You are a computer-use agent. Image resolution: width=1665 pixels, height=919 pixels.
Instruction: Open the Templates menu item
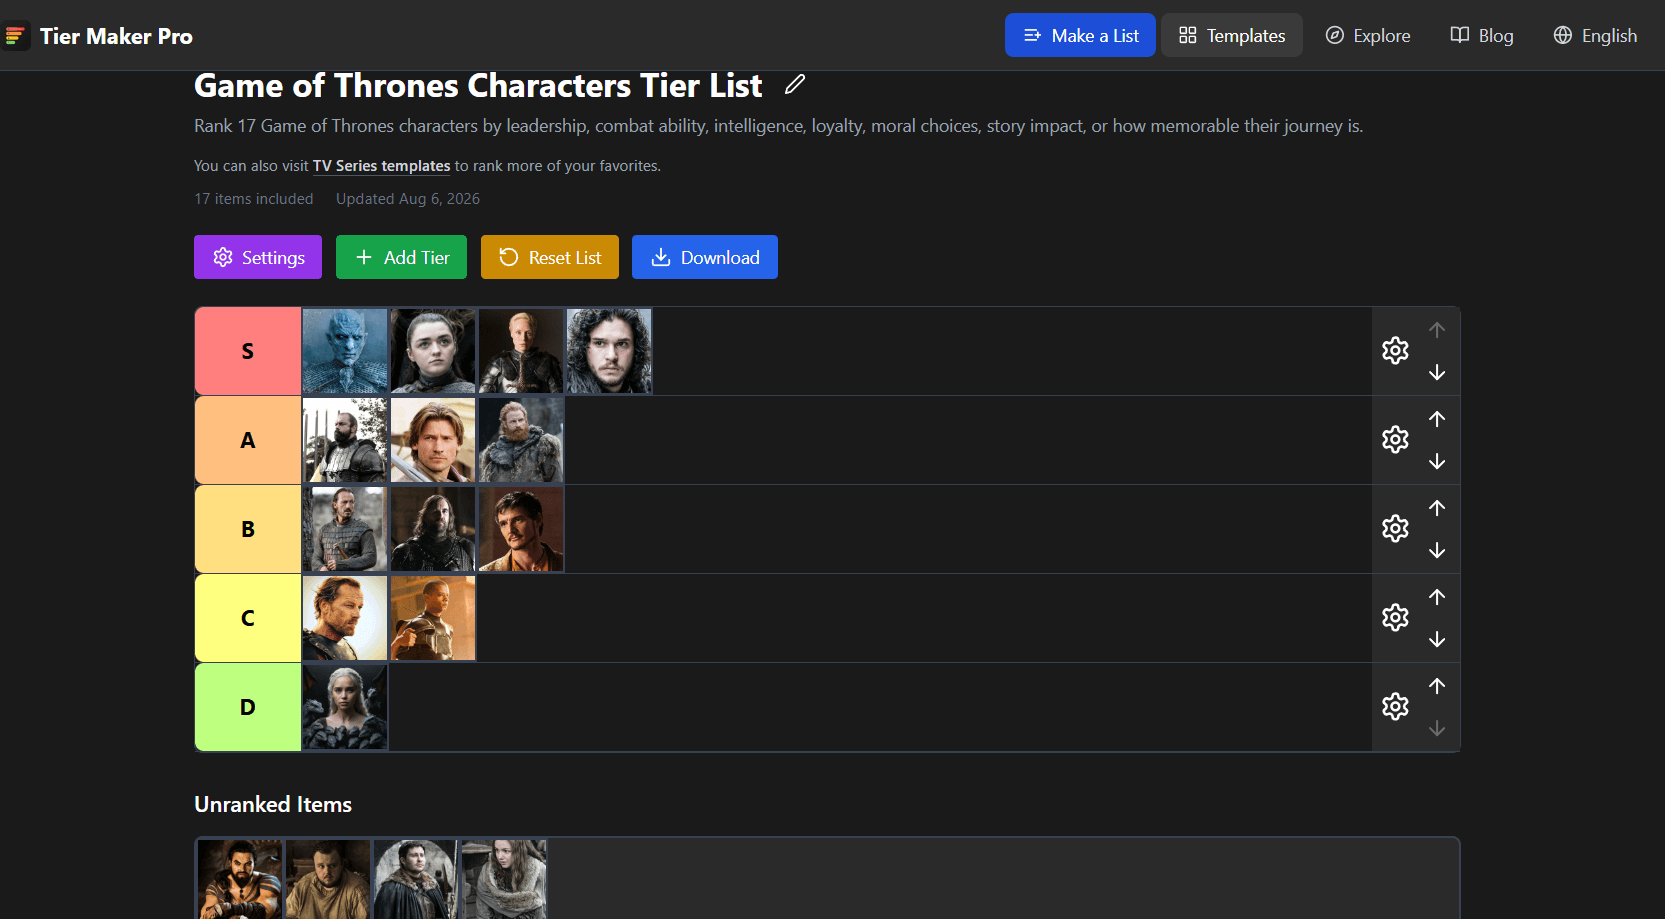(1232, 35)
